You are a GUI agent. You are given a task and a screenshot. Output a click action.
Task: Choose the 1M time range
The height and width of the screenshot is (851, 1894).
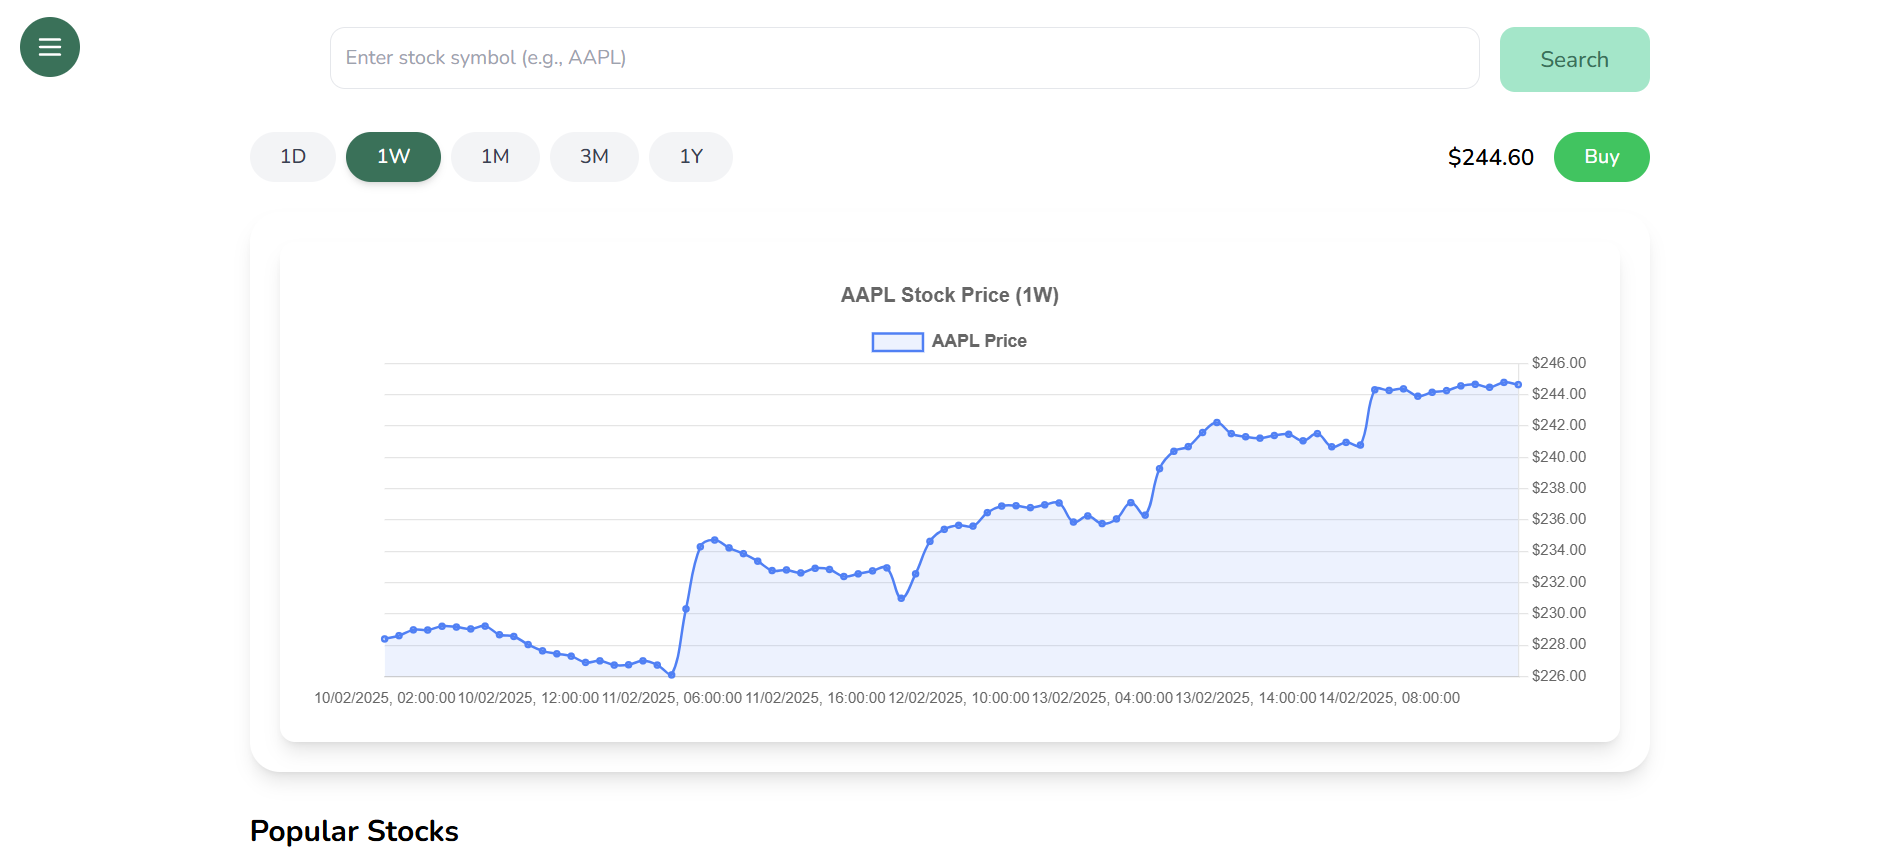point(495,157)
